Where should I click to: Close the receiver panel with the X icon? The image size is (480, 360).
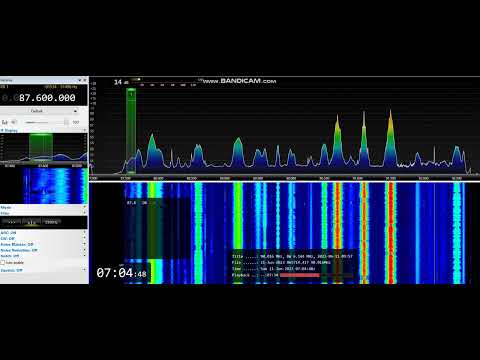(85, 80)
